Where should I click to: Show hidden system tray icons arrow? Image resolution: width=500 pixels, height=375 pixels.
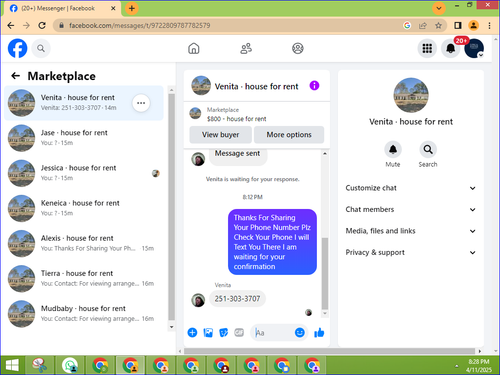coord(456,366)
